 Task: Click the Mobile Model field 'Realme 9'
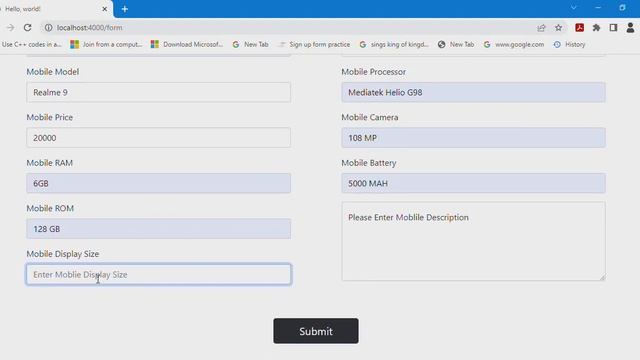pyautogui.click(x=159, y=92)
